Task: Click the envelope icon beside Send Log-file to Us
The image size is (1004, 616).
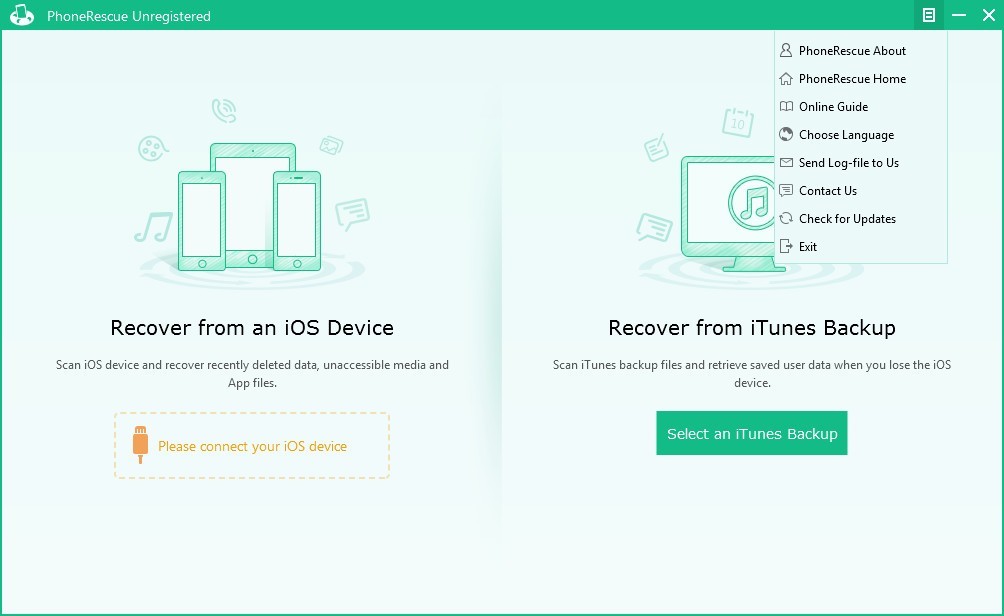Action: [787, 162]
